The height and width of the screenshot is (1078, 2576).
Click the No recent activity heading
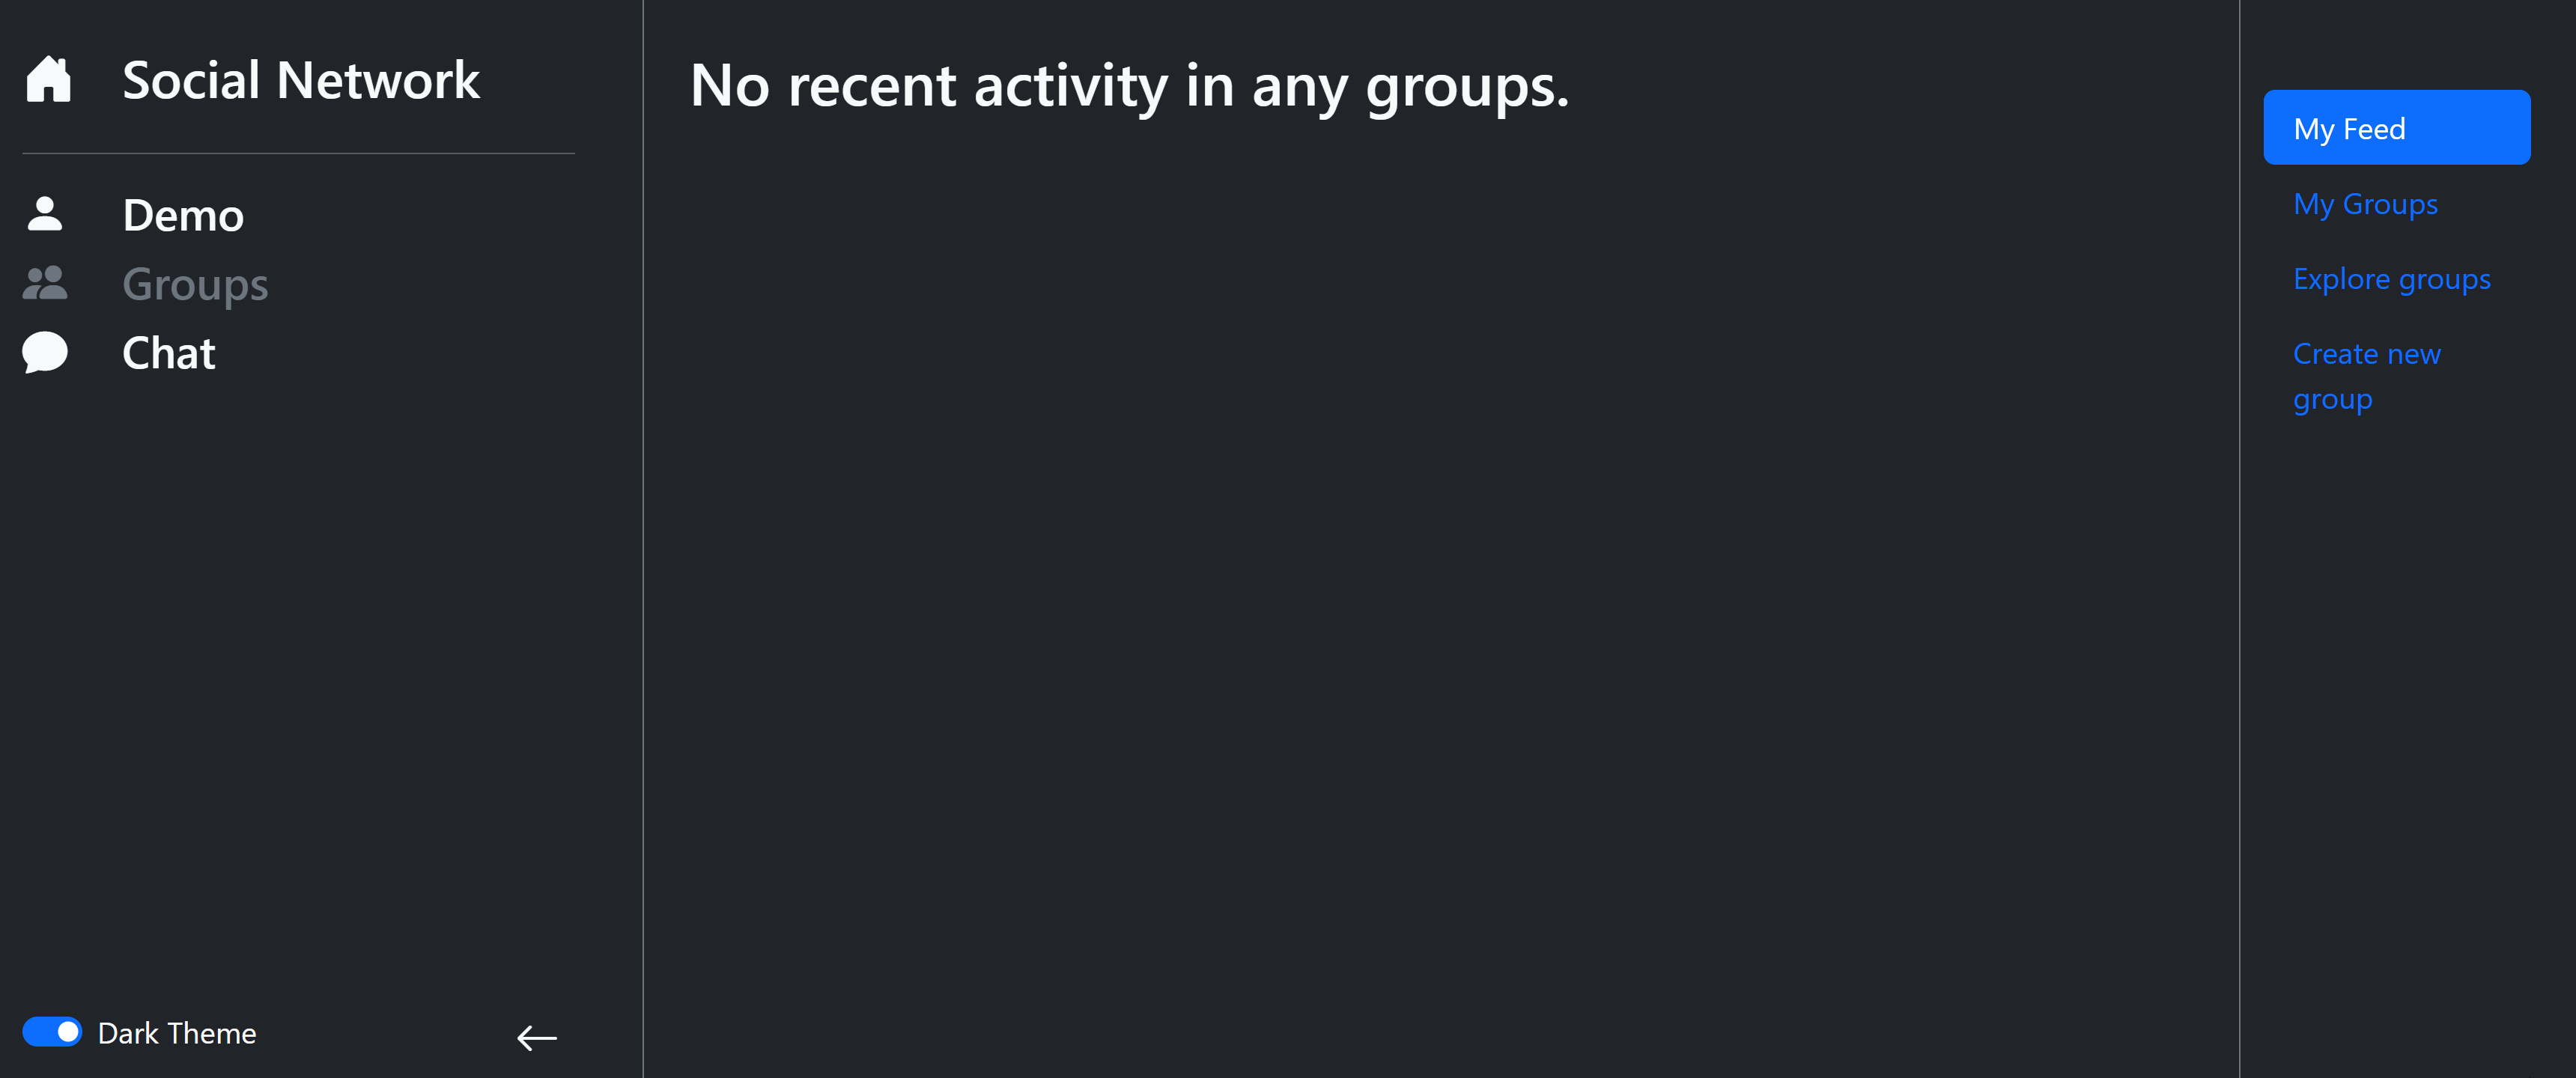tap(1129, 86)
